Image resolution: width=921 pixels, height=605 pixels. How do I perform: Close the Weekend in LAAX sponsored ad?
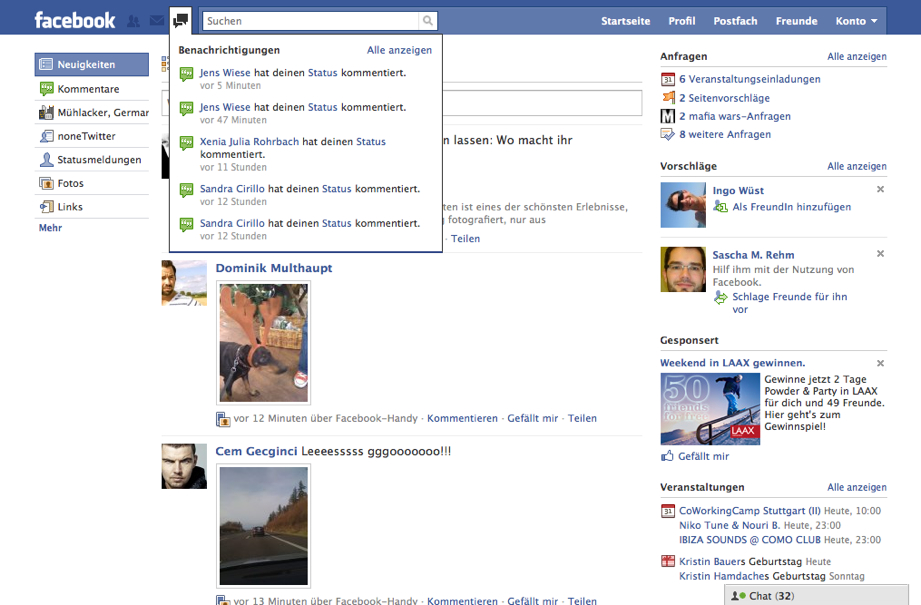pos(880,363)
